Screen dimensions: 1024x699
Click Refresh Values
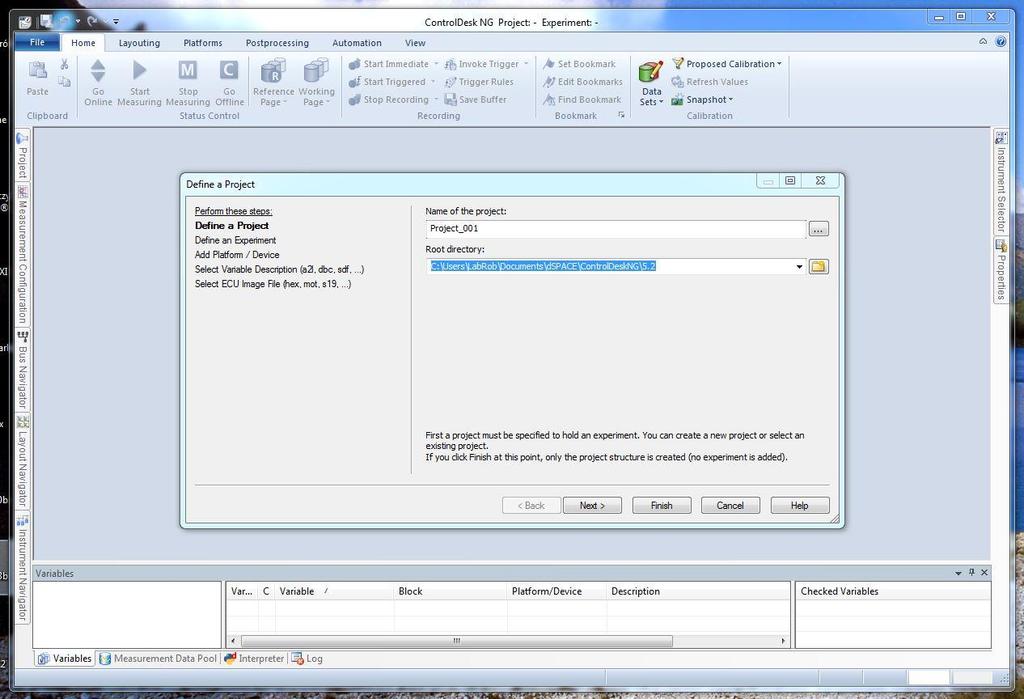point(710,82)
